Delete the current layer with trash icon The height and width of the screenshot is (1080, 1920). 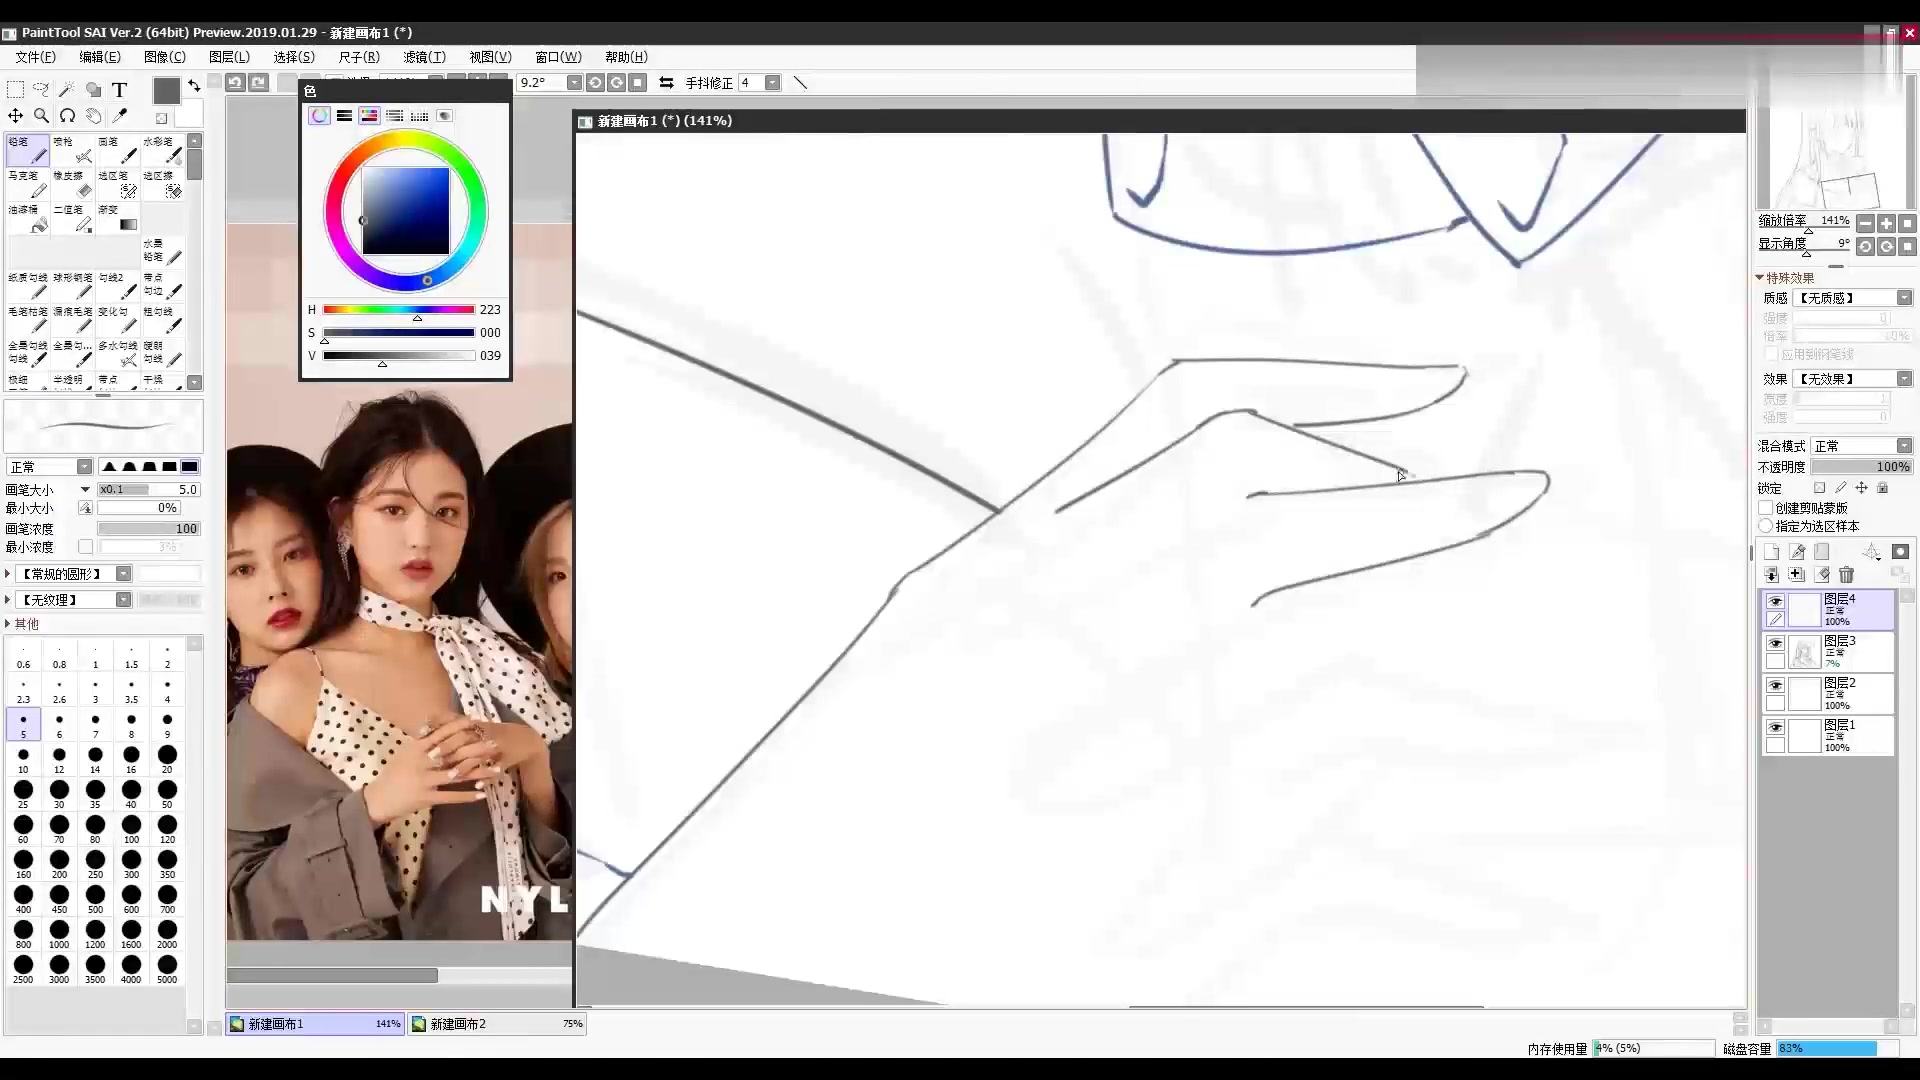(x=1846, y=575)
